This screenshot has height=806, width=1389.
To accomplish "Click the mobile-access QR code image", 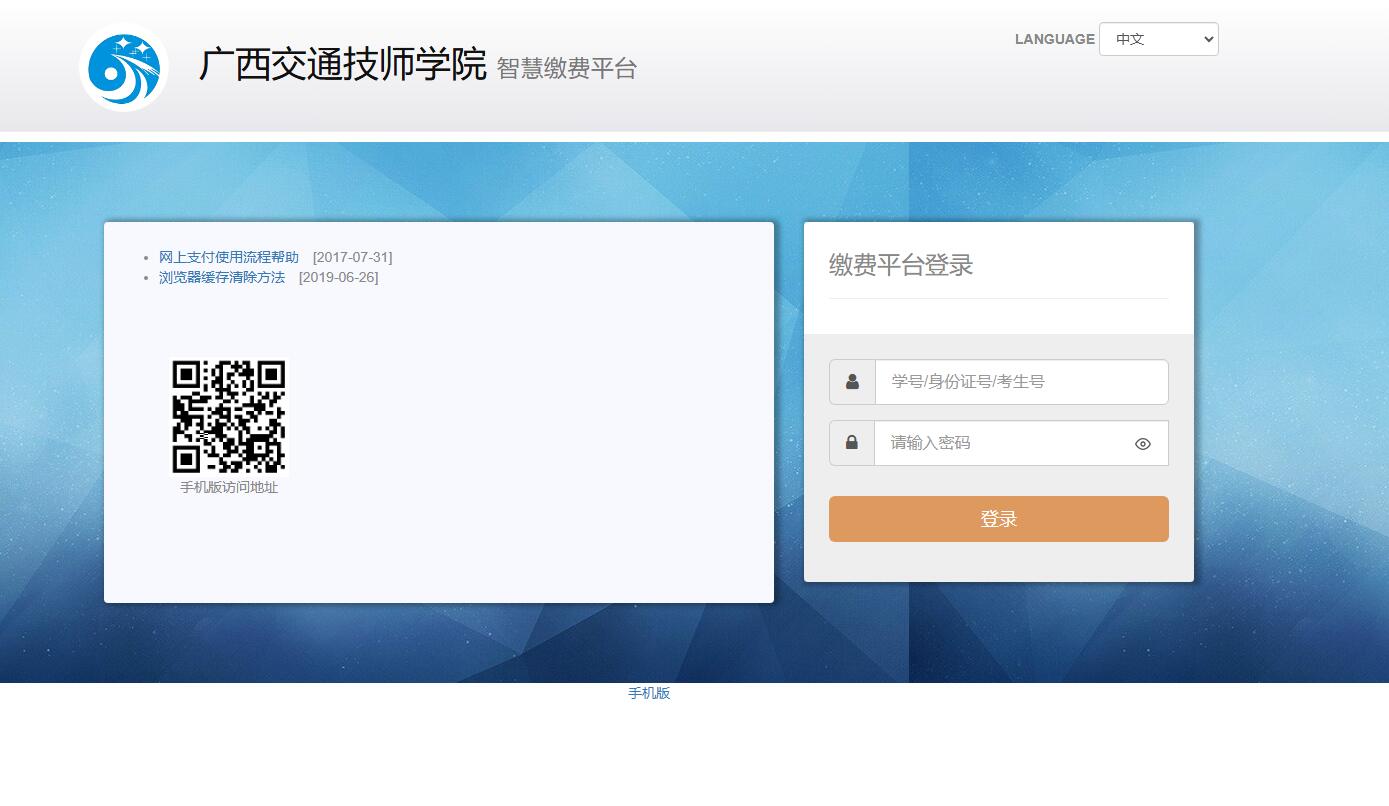I will tap(229, 416).
